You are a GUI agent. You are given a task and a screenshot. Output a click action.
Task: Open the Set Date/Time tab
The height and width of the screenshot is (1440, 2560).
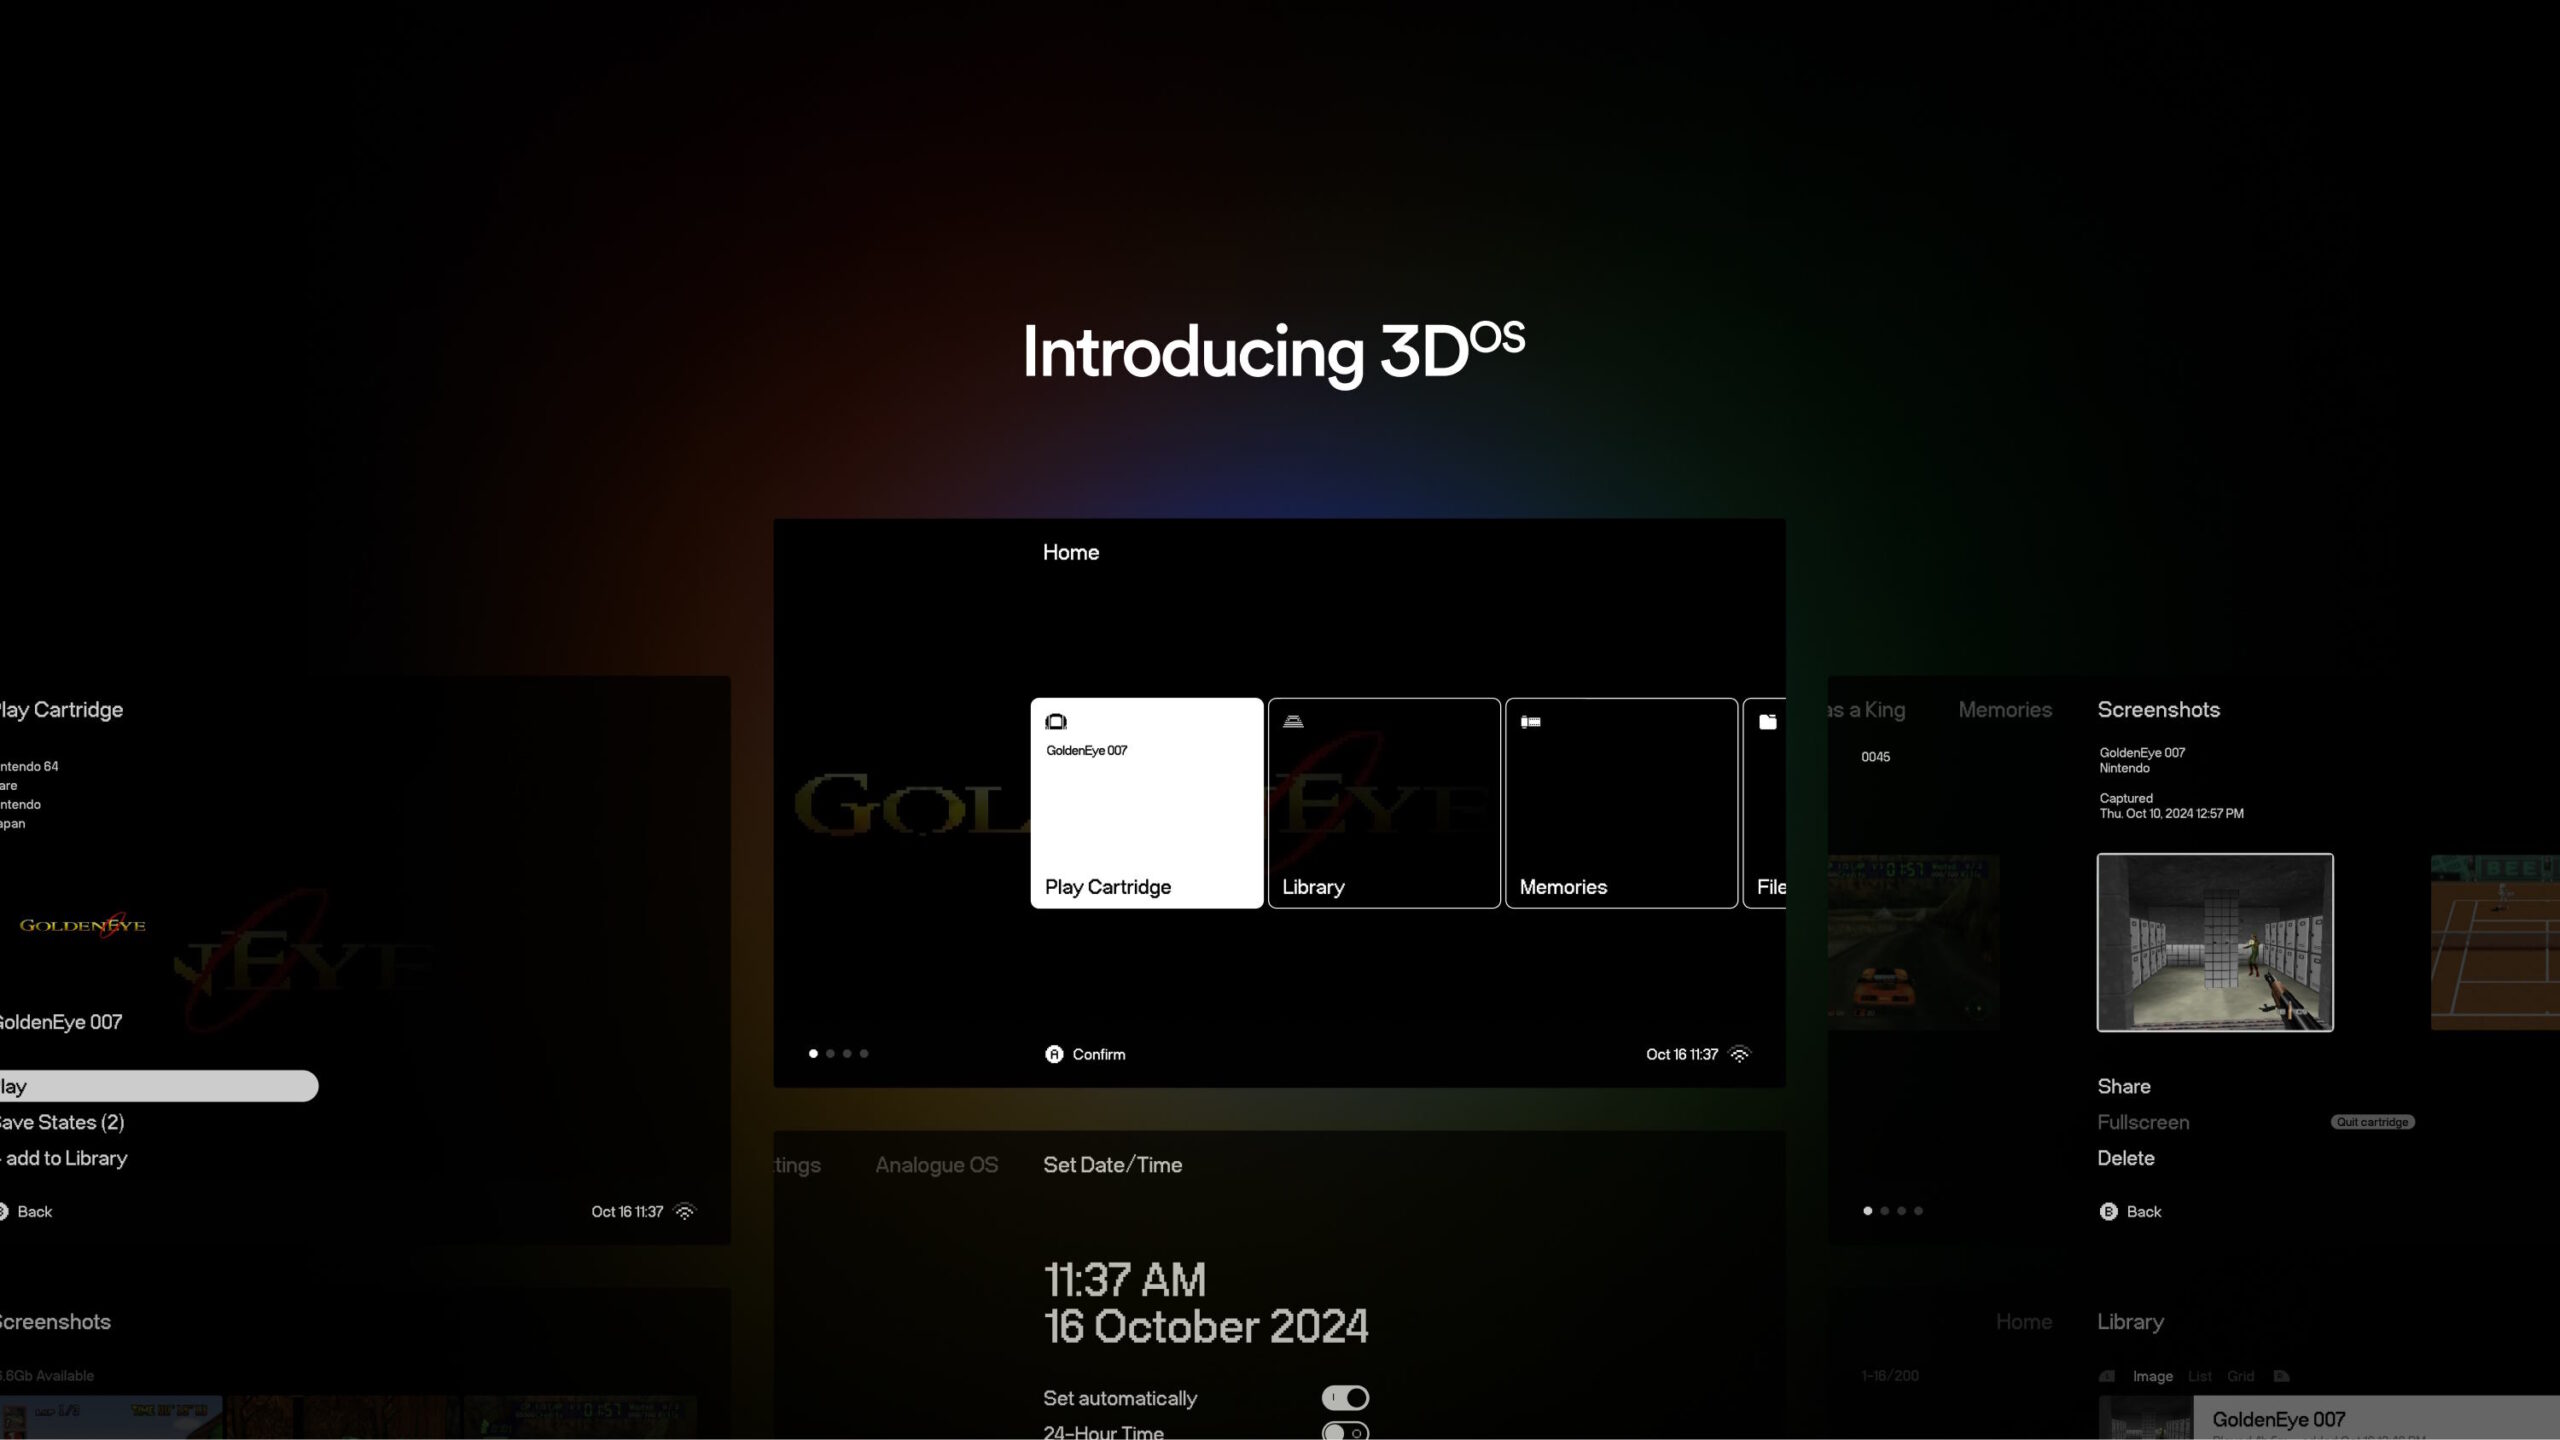[x=1112, y=1164]
